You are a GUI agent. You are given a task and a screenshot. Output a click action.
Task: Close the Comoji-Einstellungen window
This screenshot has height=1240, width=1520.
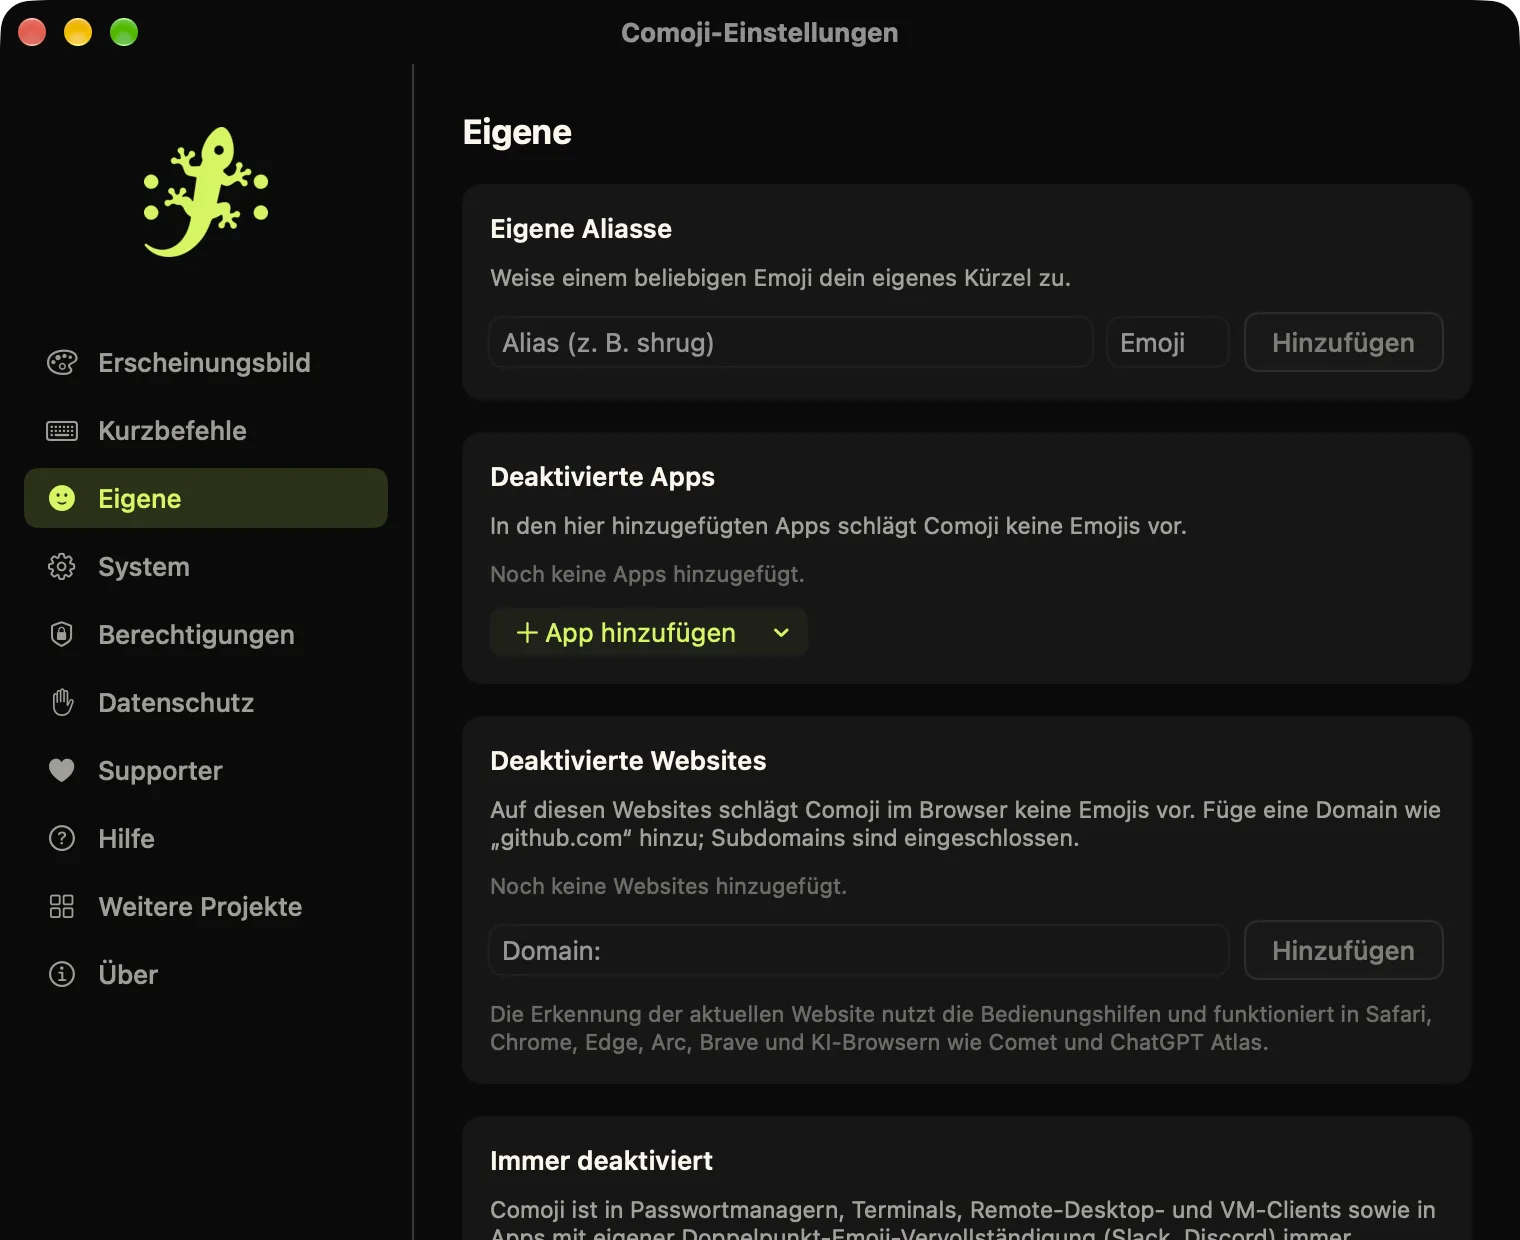[32, 32]
